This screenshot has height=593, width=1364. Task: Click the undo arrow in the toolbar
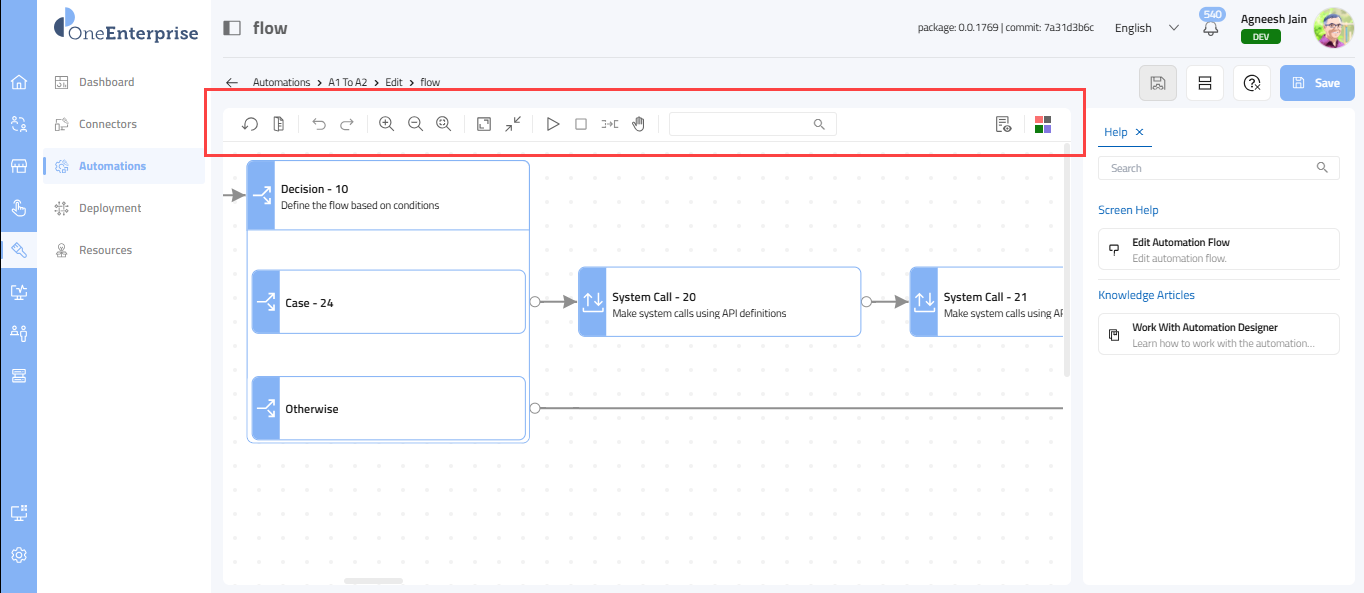[x=319, y=124]
